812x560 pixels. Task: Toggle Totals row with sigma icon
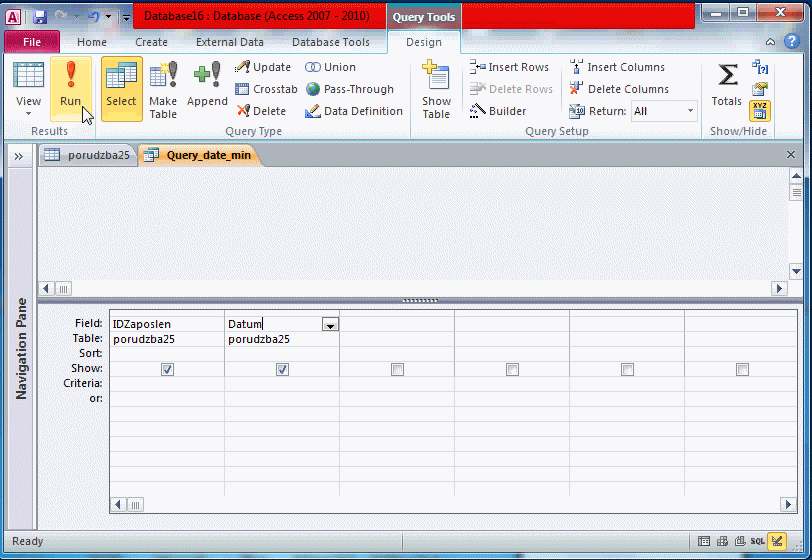pos(727,84)
